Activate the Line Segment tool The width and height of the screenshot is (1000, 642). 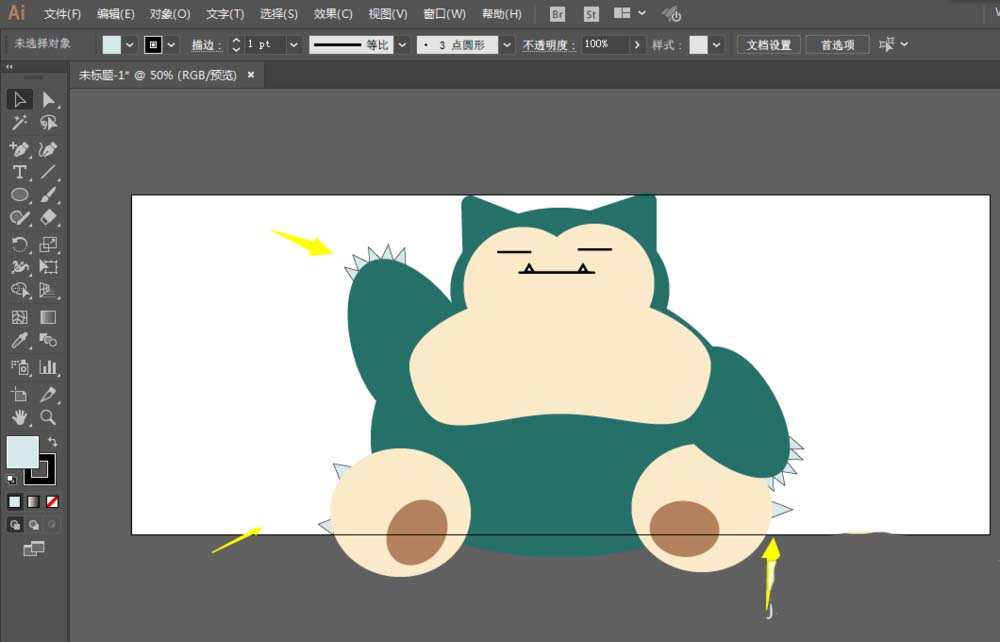(x=48, y=172)
